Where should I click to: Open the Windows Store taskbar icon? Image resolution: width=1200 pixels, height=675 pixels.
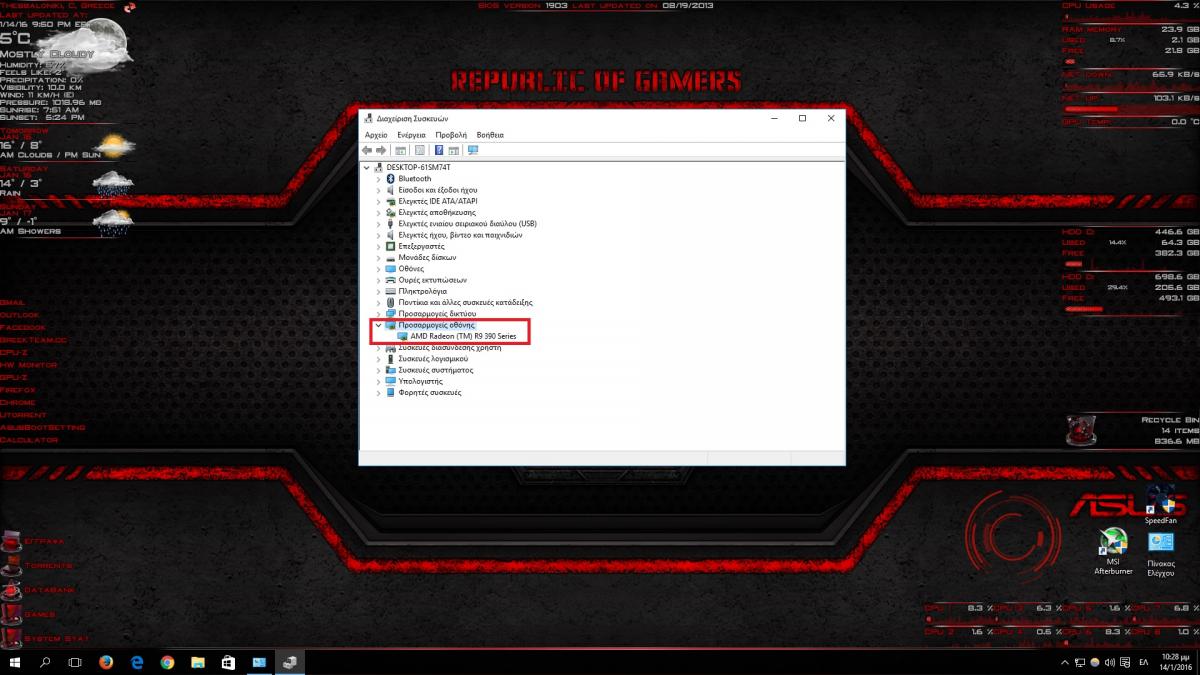point(228,662)
